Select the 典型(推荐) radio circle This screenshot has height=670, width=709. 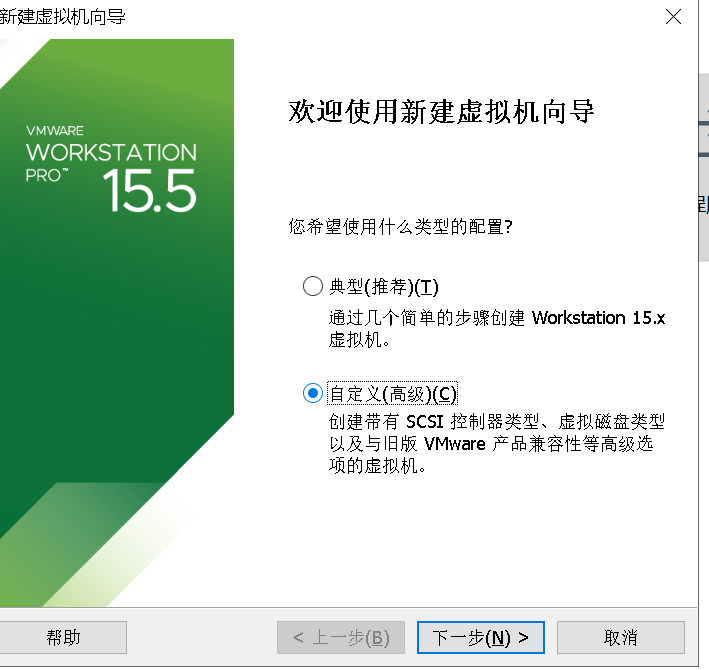coord(312,286)
